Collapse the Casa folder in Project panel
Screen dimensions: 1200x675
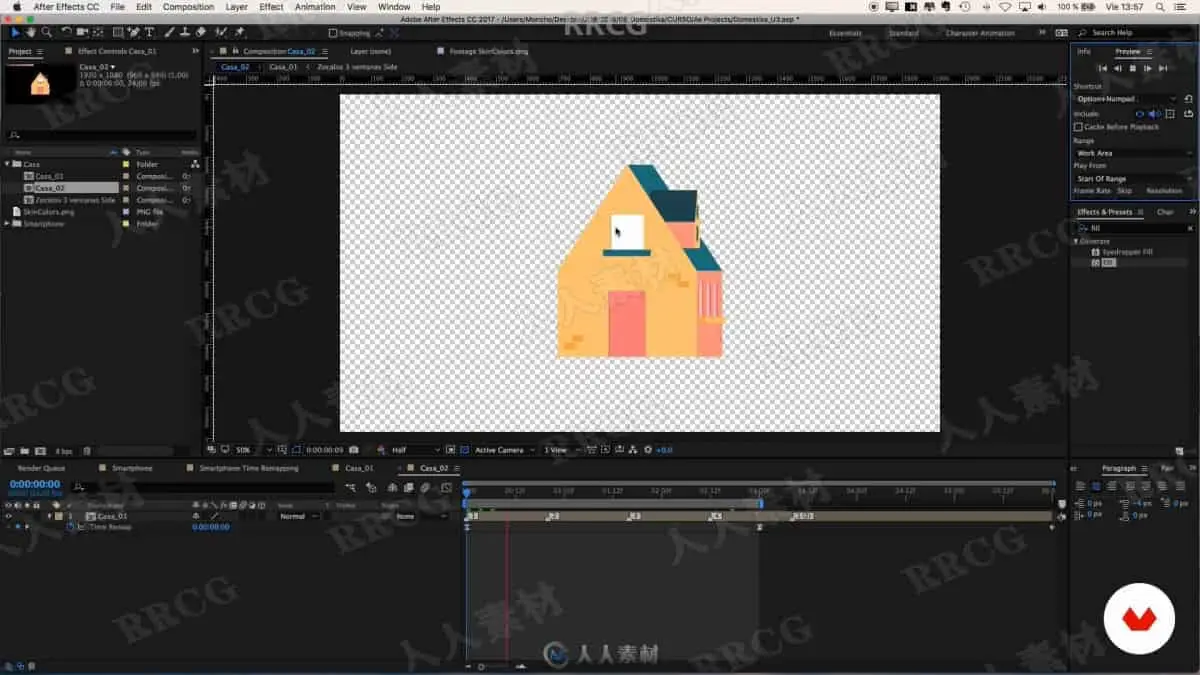coord(8,164)
